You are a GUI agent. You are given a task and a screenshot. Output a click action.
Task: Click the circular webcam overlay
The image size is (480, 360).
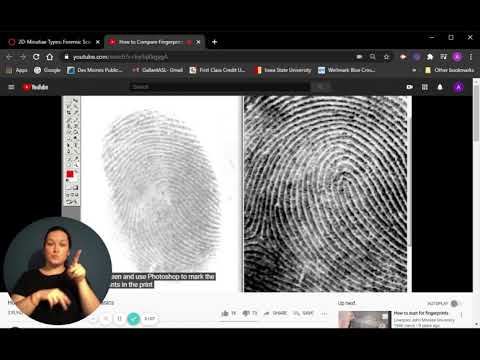[x=57, y=271]
